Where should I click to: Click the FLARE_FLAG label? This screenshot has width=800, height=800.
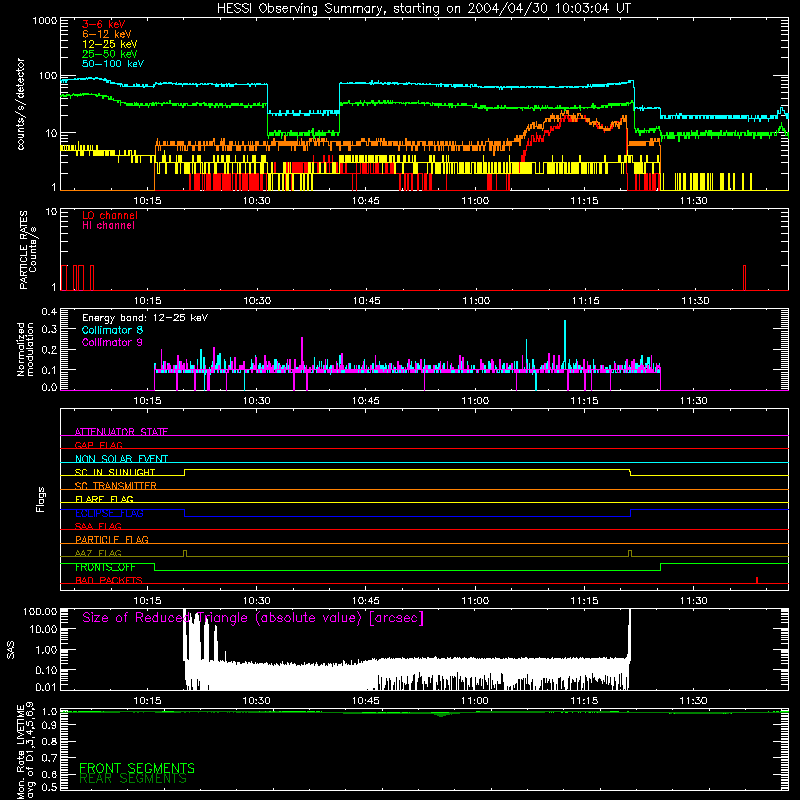pyautogui.click(x=104, y=499)
